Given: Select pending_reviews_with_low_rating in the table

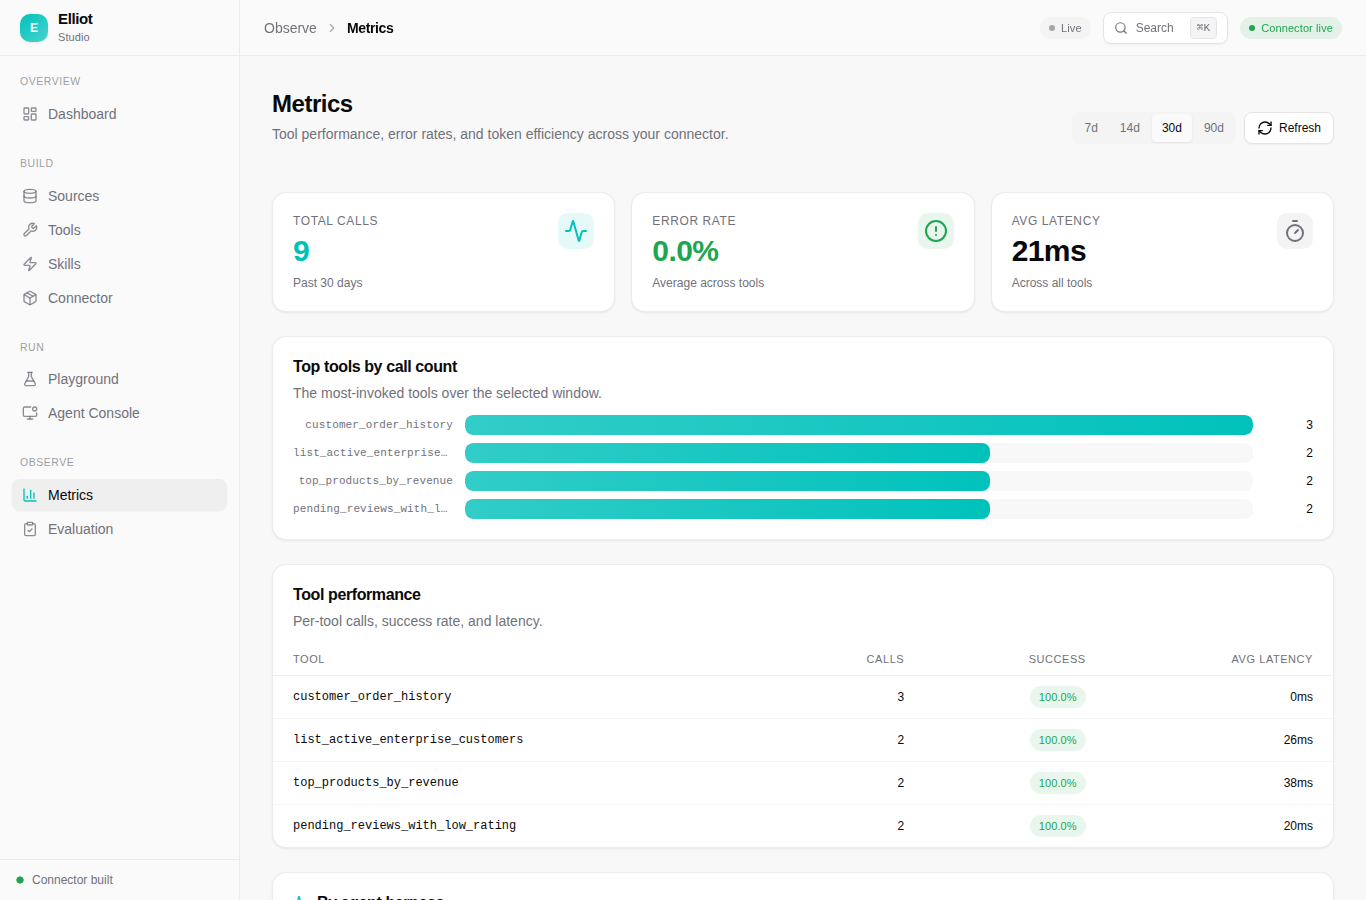Looking at the screenshot, I should click(405, 825).
